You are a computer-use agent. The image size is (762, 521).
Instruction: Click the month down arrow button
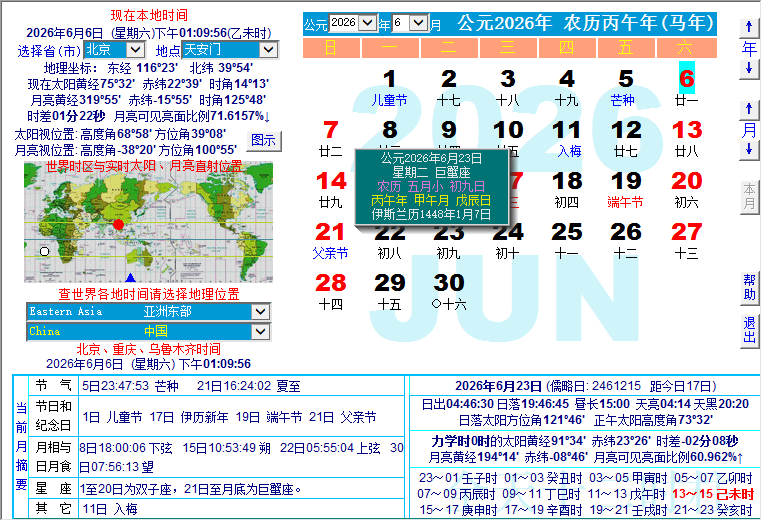point(748,150)
